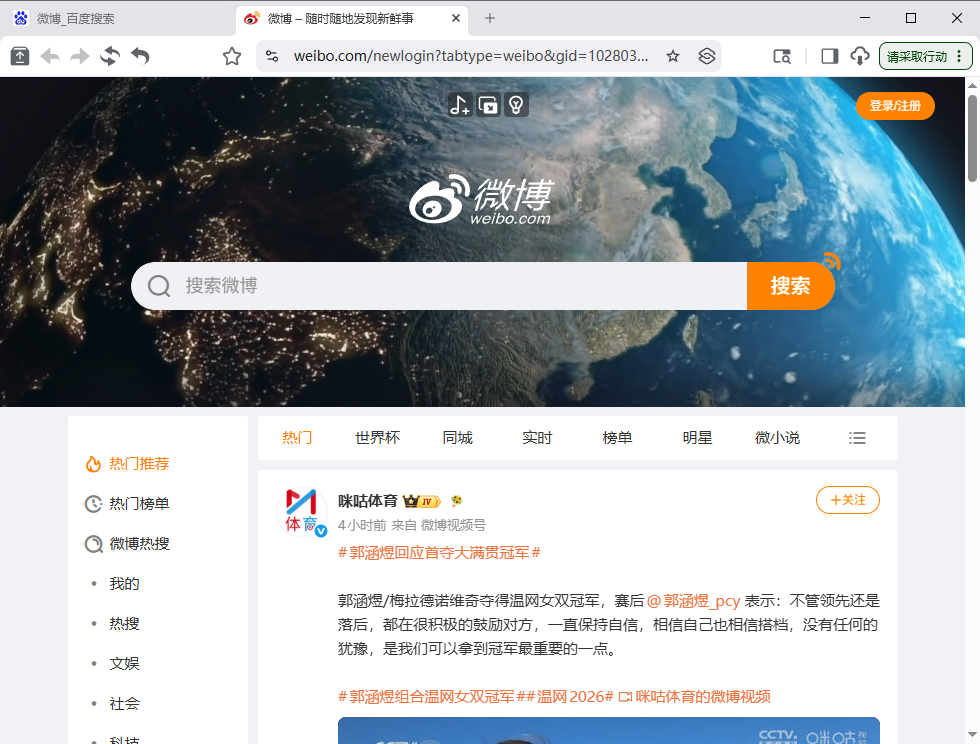Expand the more categories list icon

click(858, 438)
